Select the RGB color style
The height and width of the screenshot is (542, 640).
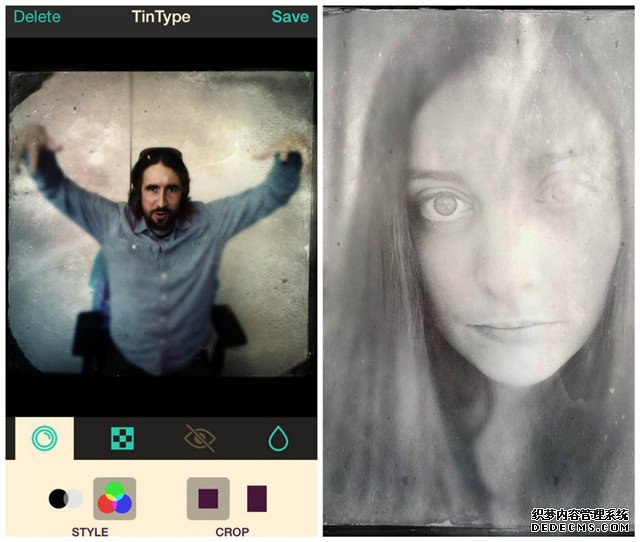pos(114,498)
